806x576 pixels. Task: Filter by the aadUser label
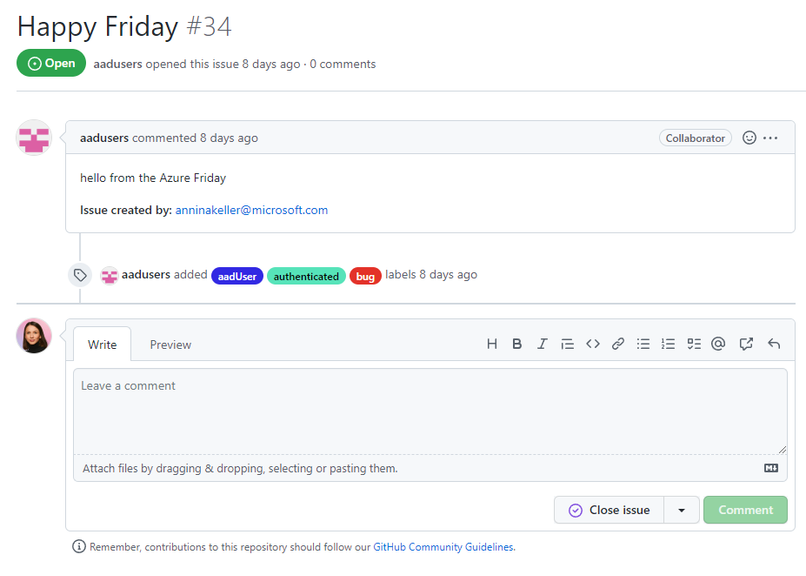(237, 276)
